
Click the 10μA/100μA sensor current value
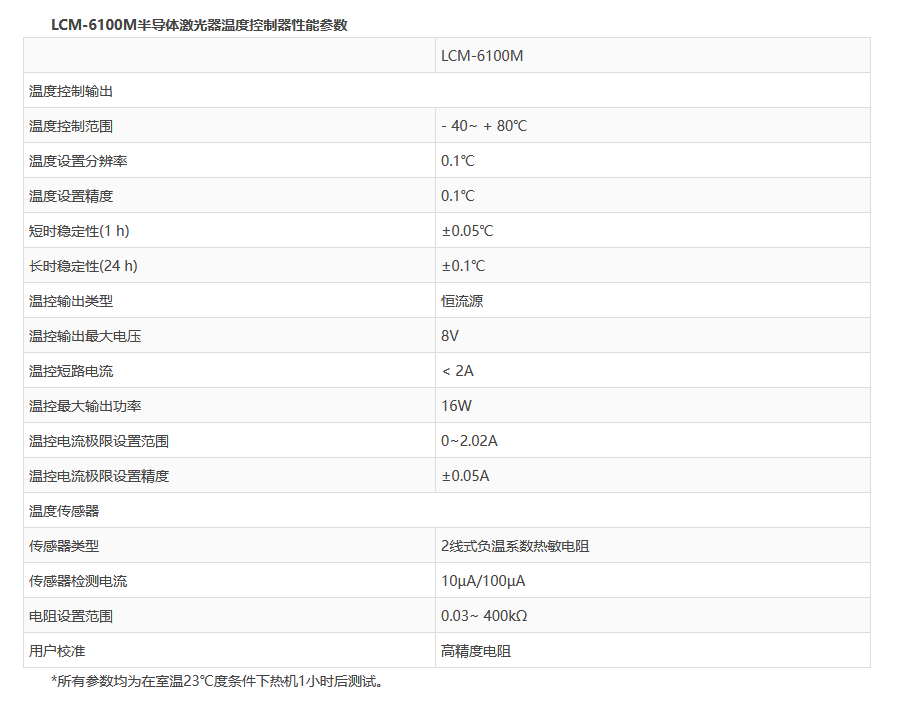click(x=483, y=581)
